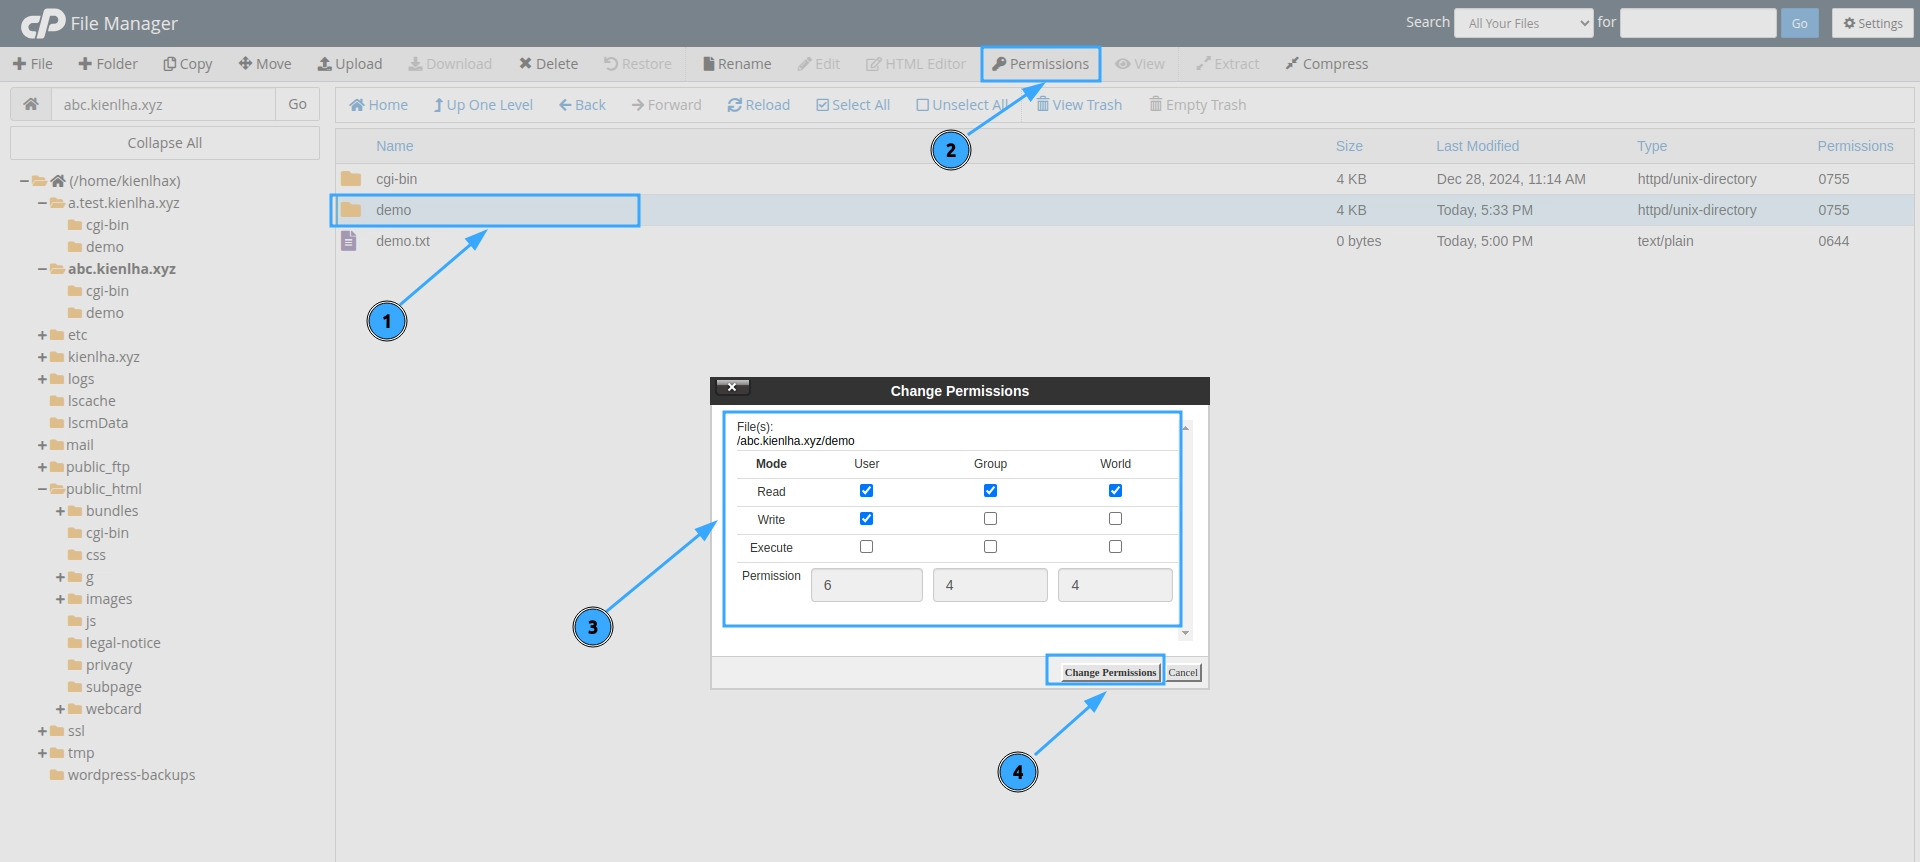Click the search text input field
This screenshot has height=862, width=1920.
1697,23
